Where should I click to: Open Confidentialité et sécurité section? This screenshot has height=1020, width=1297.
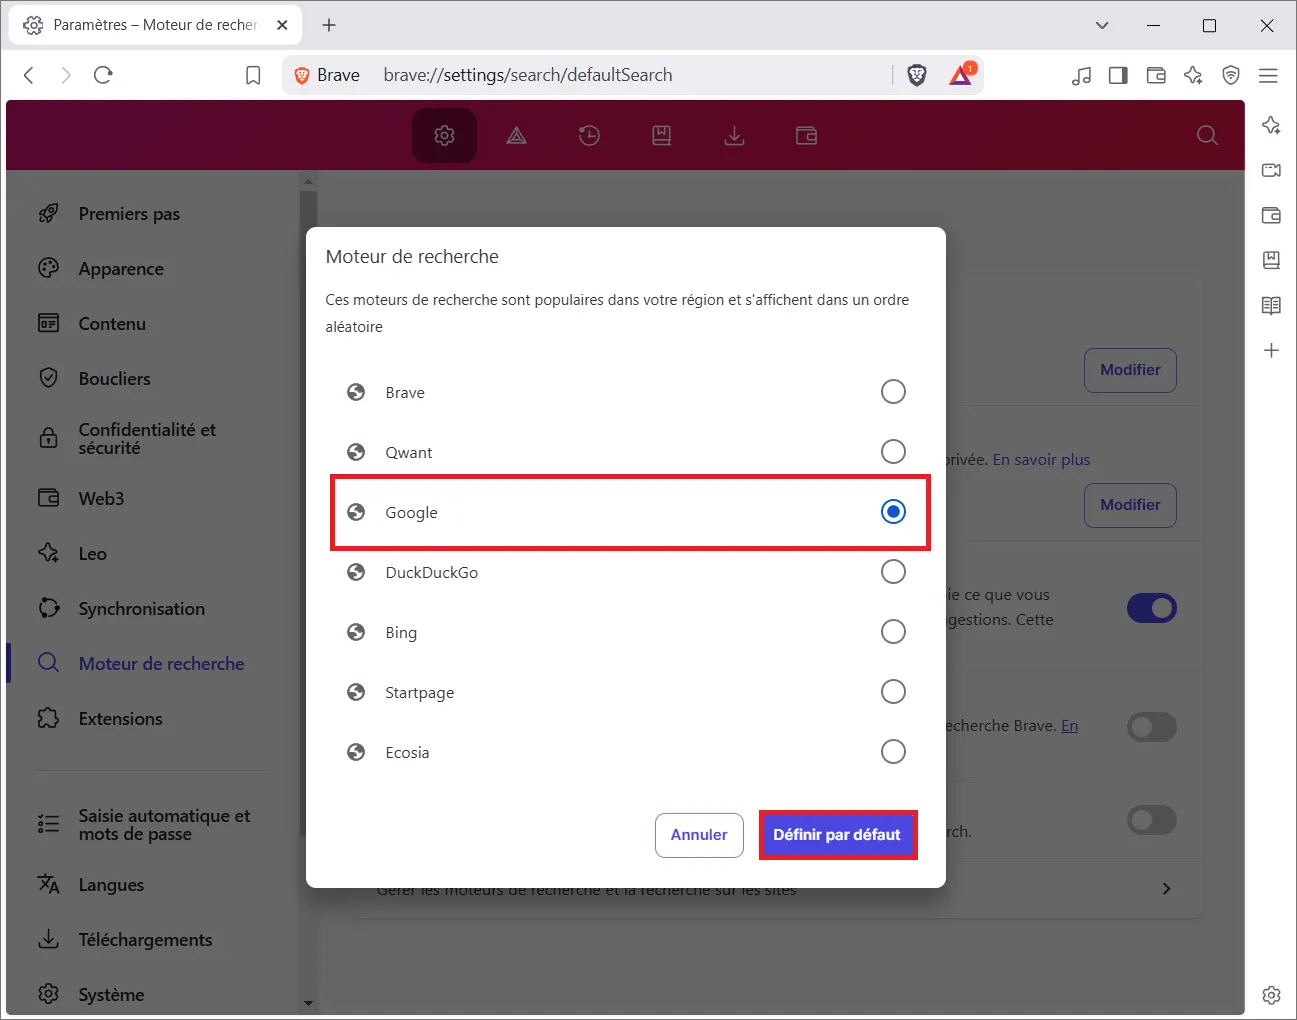point(147,439)
